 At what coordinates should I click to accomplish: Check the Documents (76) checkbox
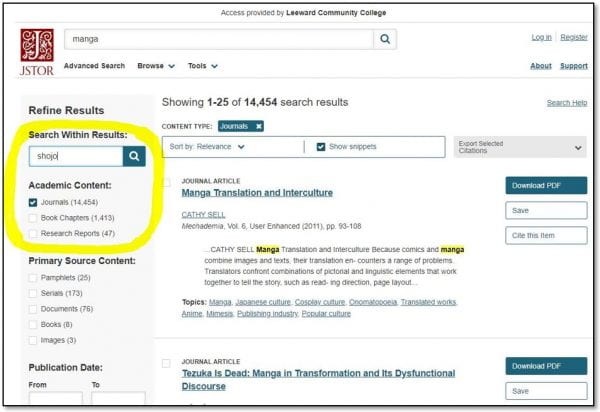click(33, 309)
